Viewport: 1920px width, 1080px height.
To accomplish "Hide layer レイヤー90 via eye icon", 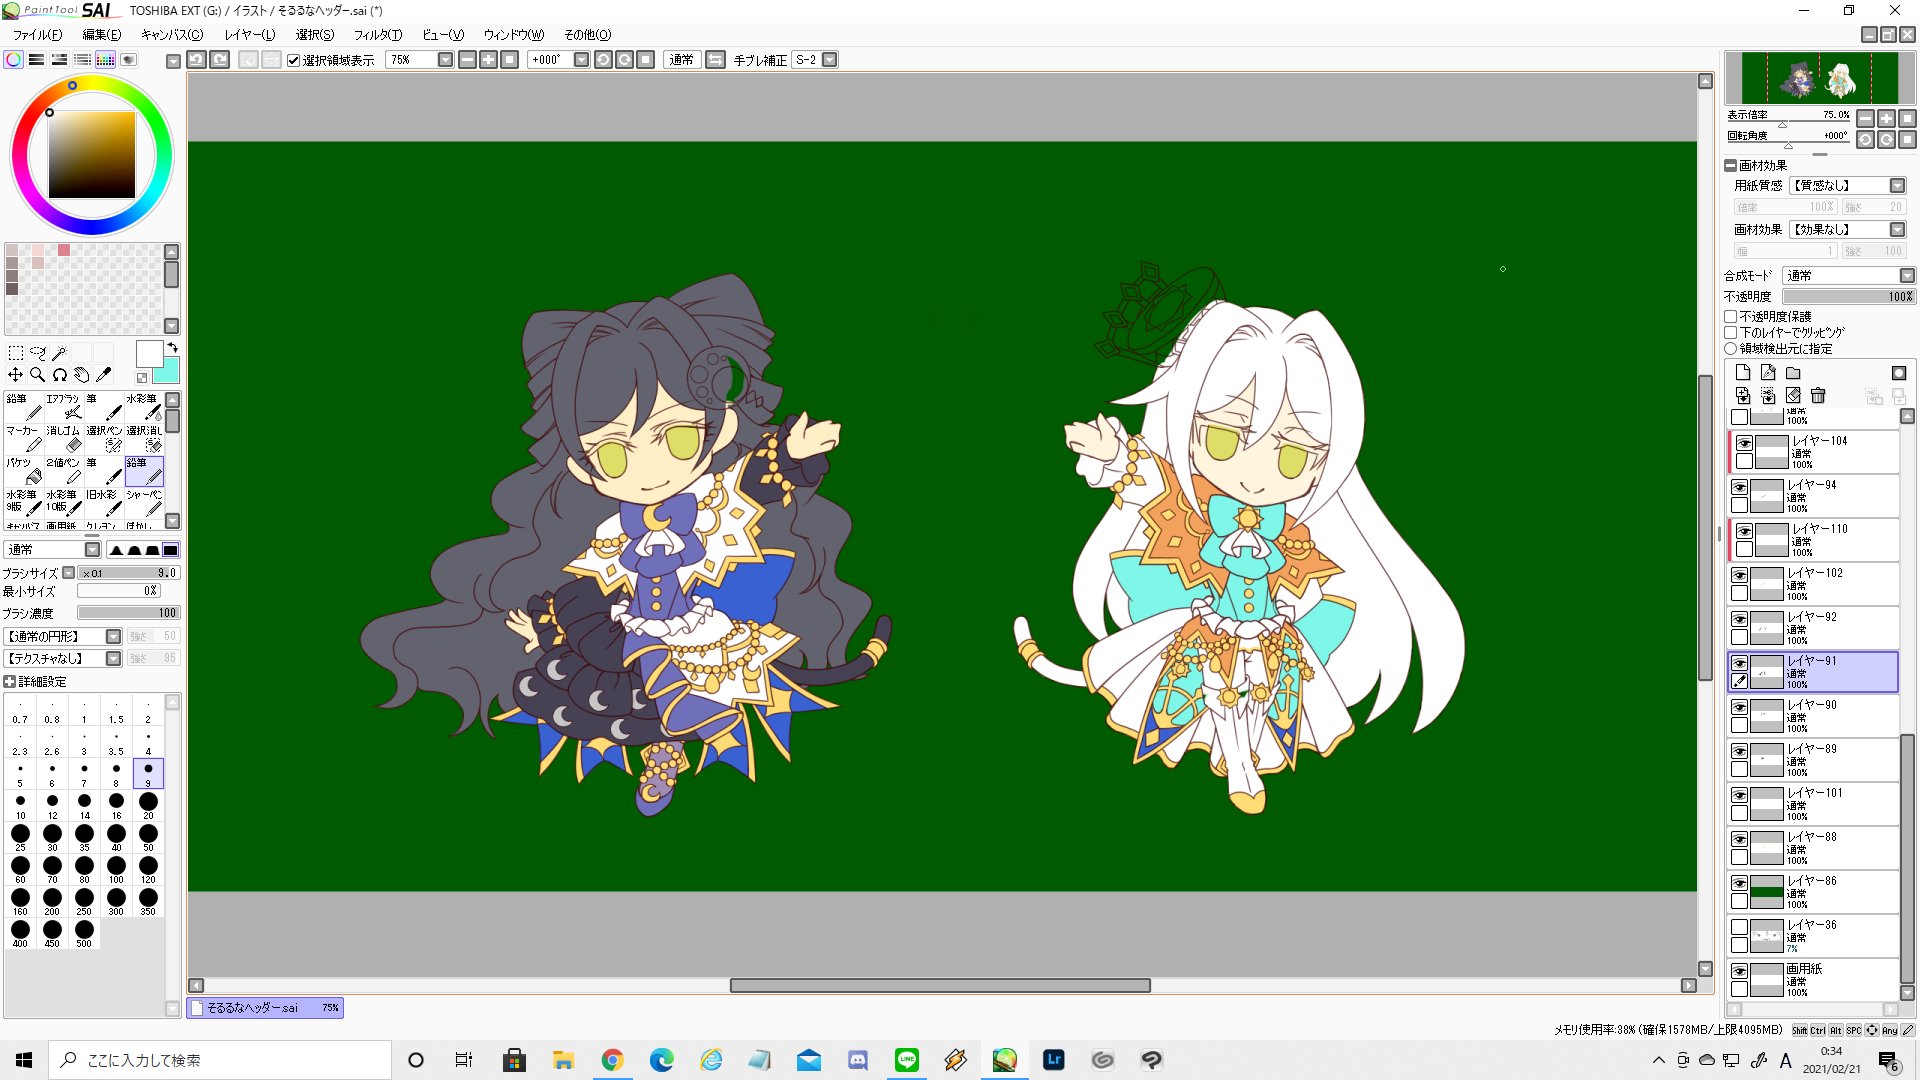I will click(1740, 707).
